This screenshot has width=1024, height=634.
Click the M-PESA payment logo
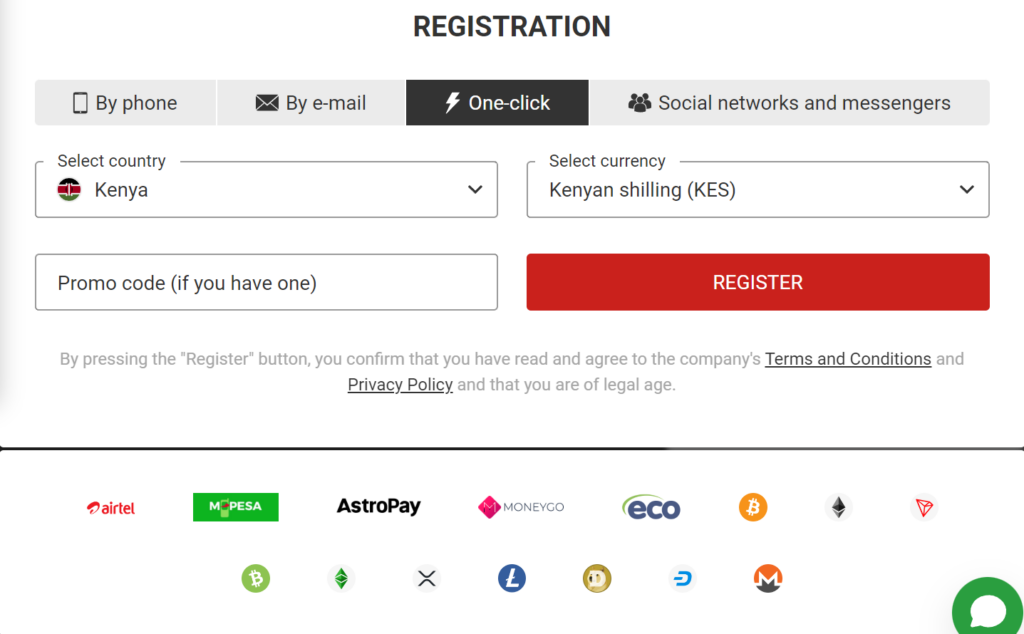coord(235,507)
